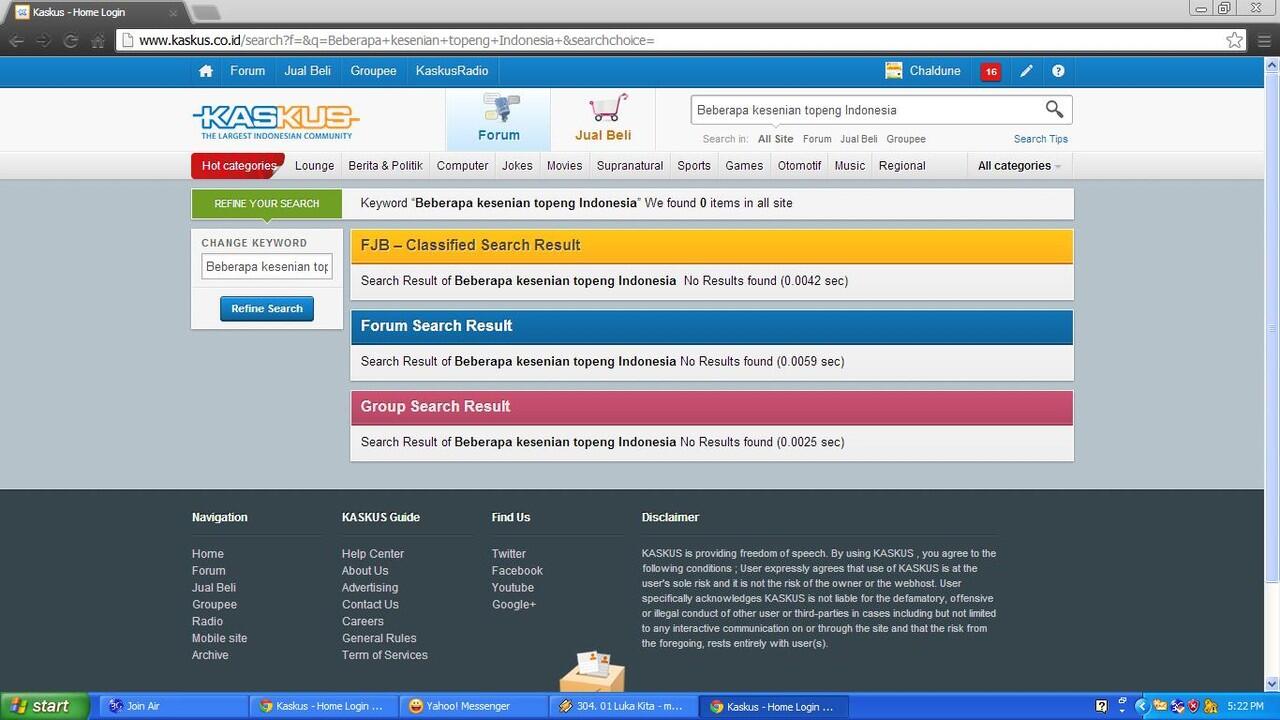
Task: Open Mobile site footer link
Action: [219, 638]
